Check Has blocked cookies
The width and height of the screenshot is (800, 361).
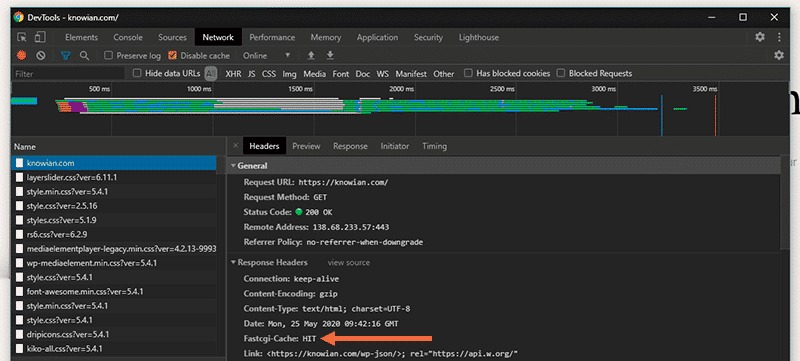(x=468, y=73)
